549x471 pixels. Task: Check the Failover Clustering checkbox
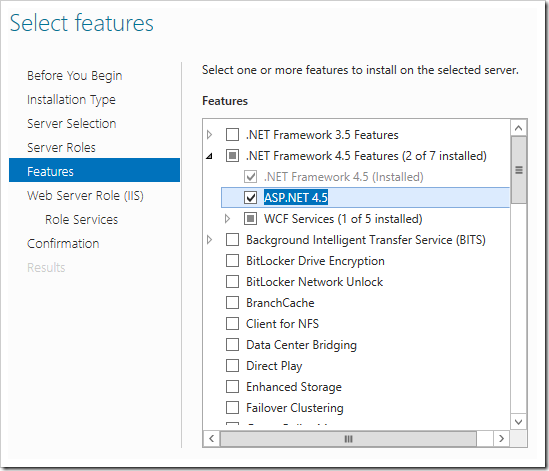click(232, 408)
